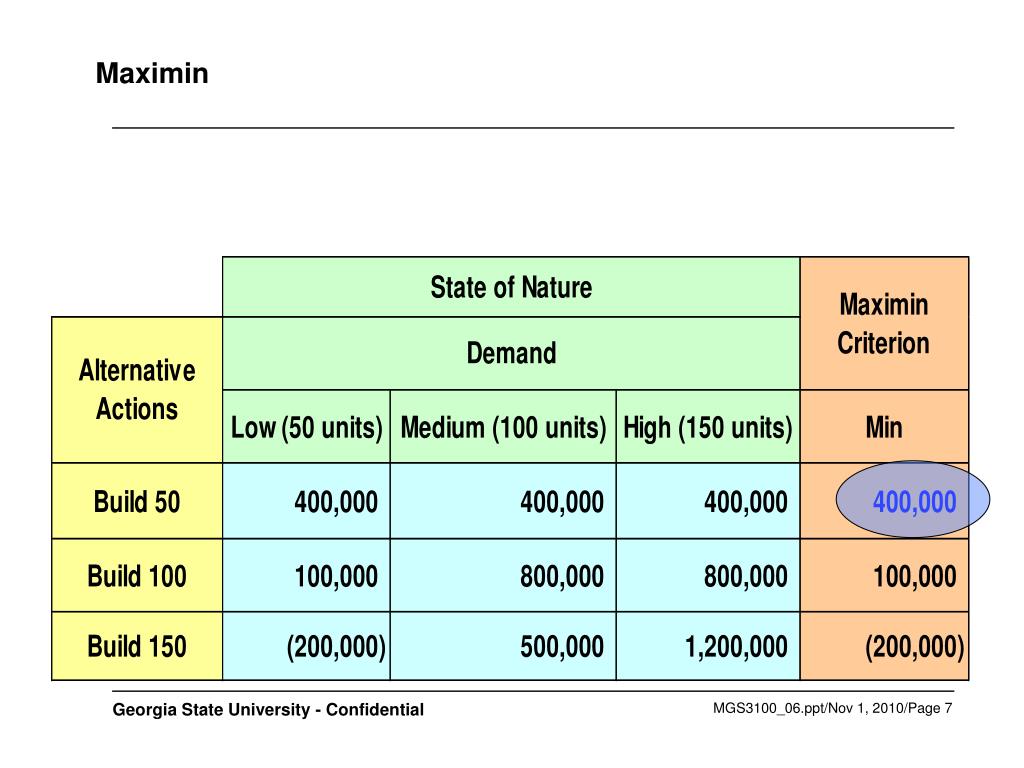
Task: Select the Build 50 row label
Action: tap(137, 502)
